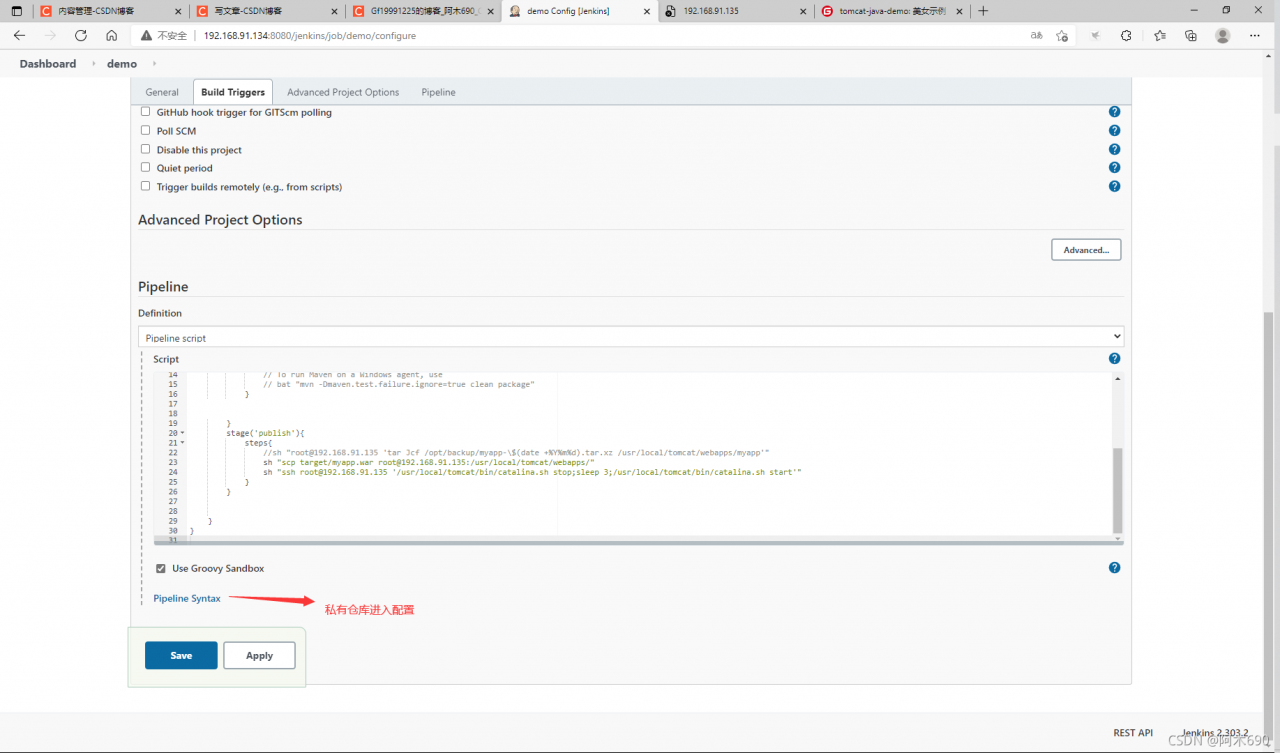Click the read aloud icon in address bar
The width and height of the screenshot is (1280, 753).
(1036, 35)
